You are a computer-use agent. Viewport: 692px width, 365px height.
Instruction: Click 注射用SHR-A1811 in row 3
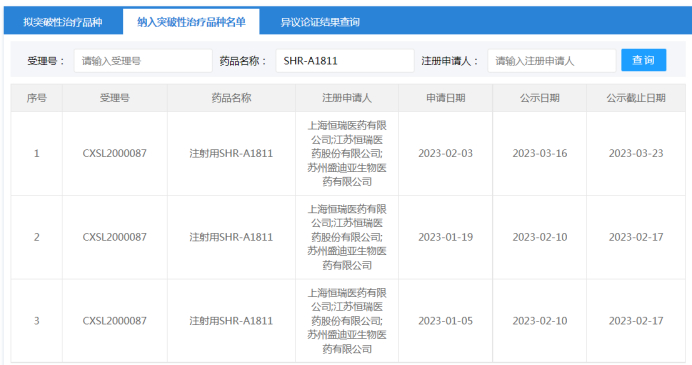click(231, 321)
